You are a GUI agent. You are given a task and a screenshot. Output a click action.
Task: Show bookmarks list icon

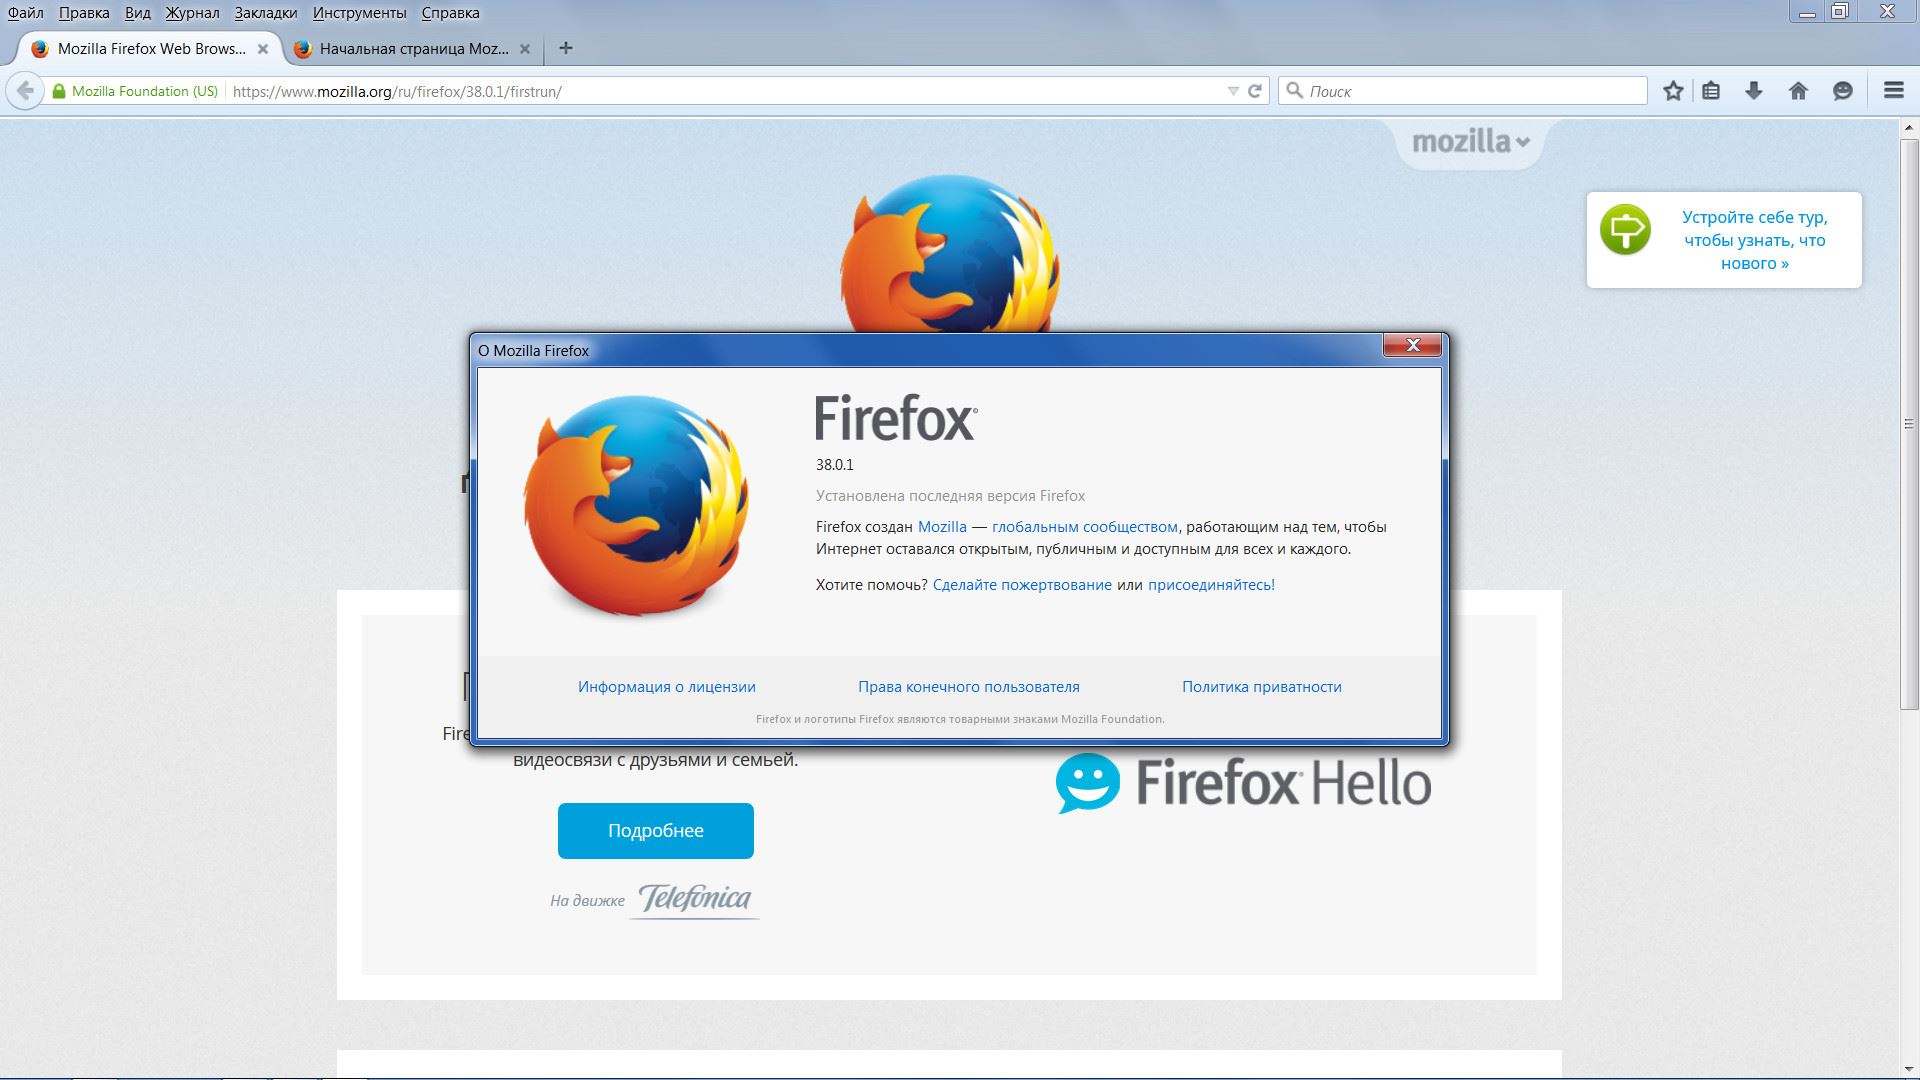1711,91
